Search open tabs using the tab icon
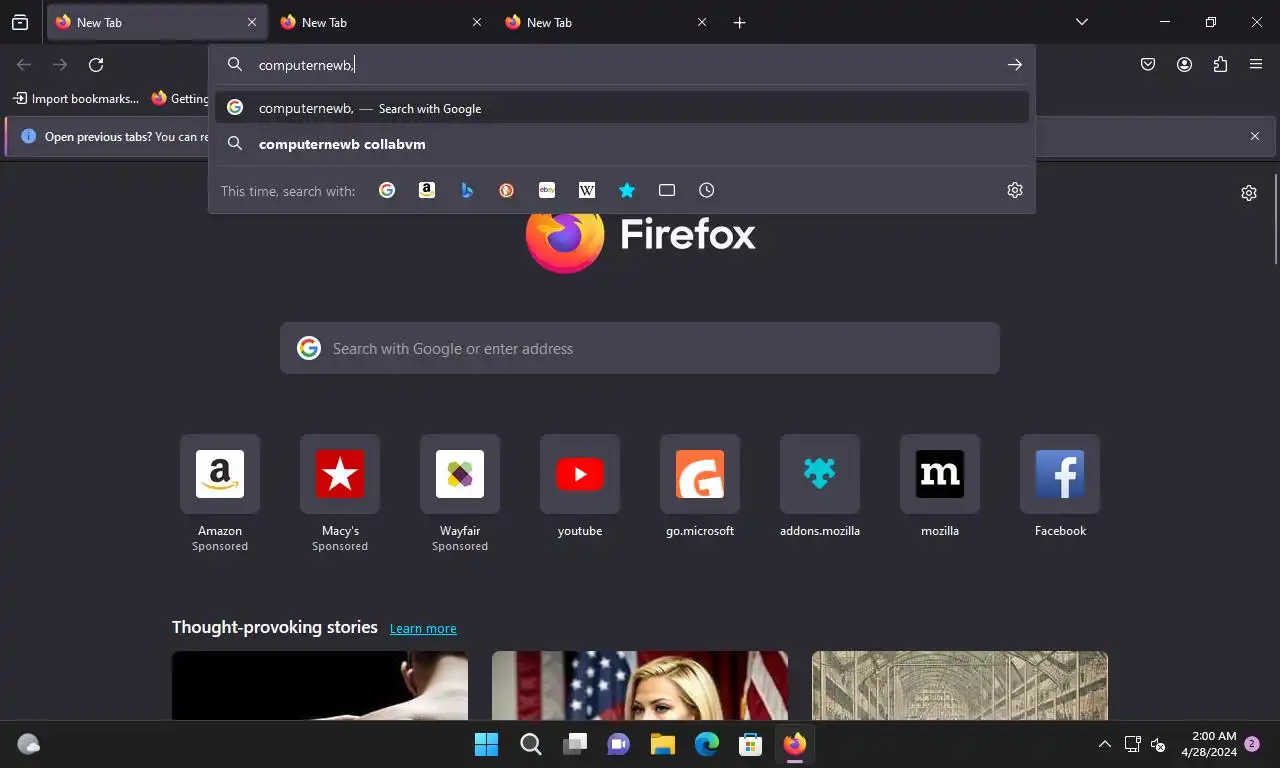 click(667, 190)
